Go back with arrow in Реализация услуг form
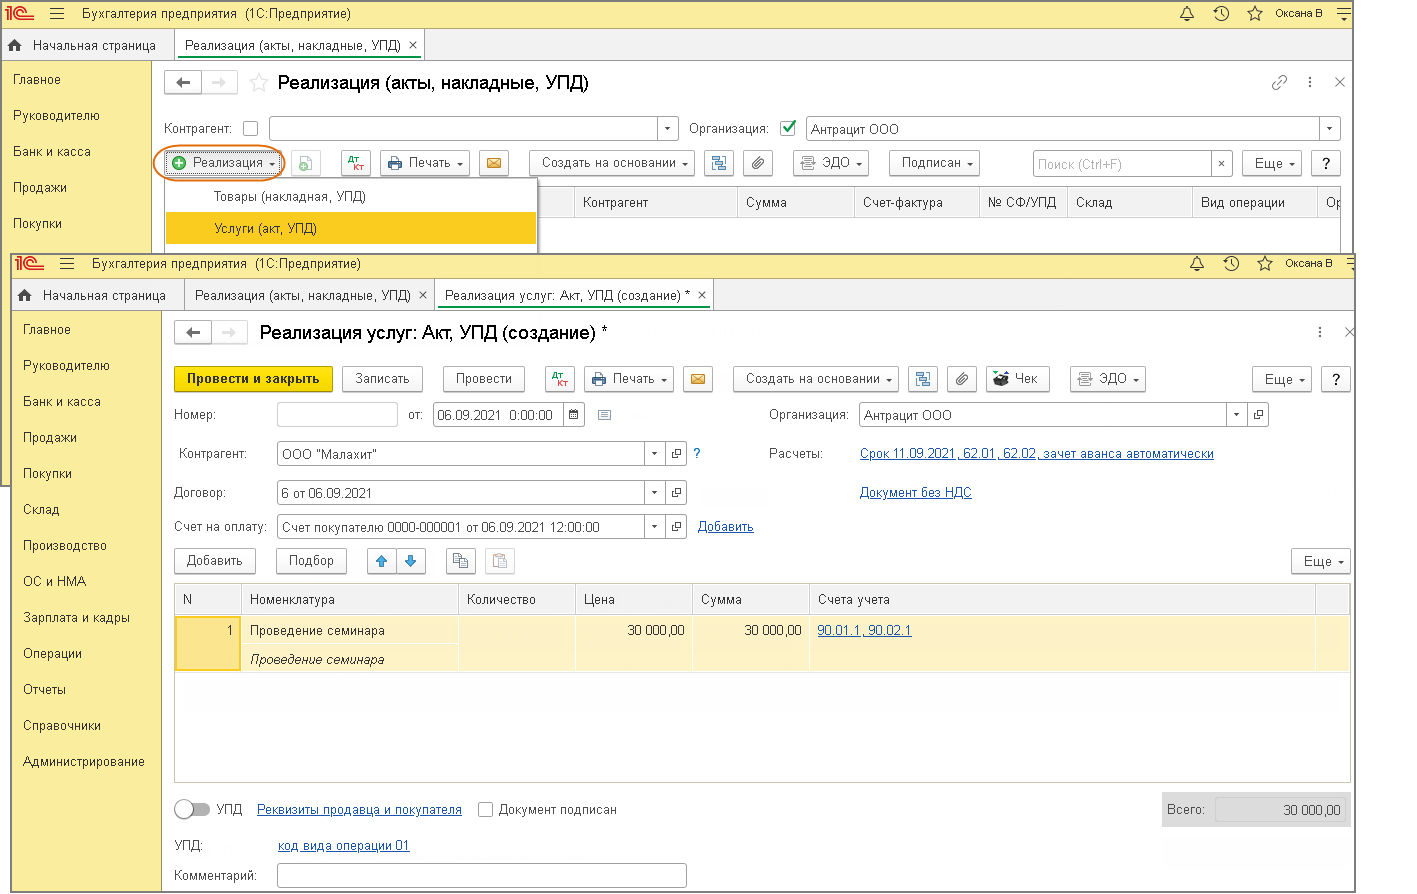 193,332
